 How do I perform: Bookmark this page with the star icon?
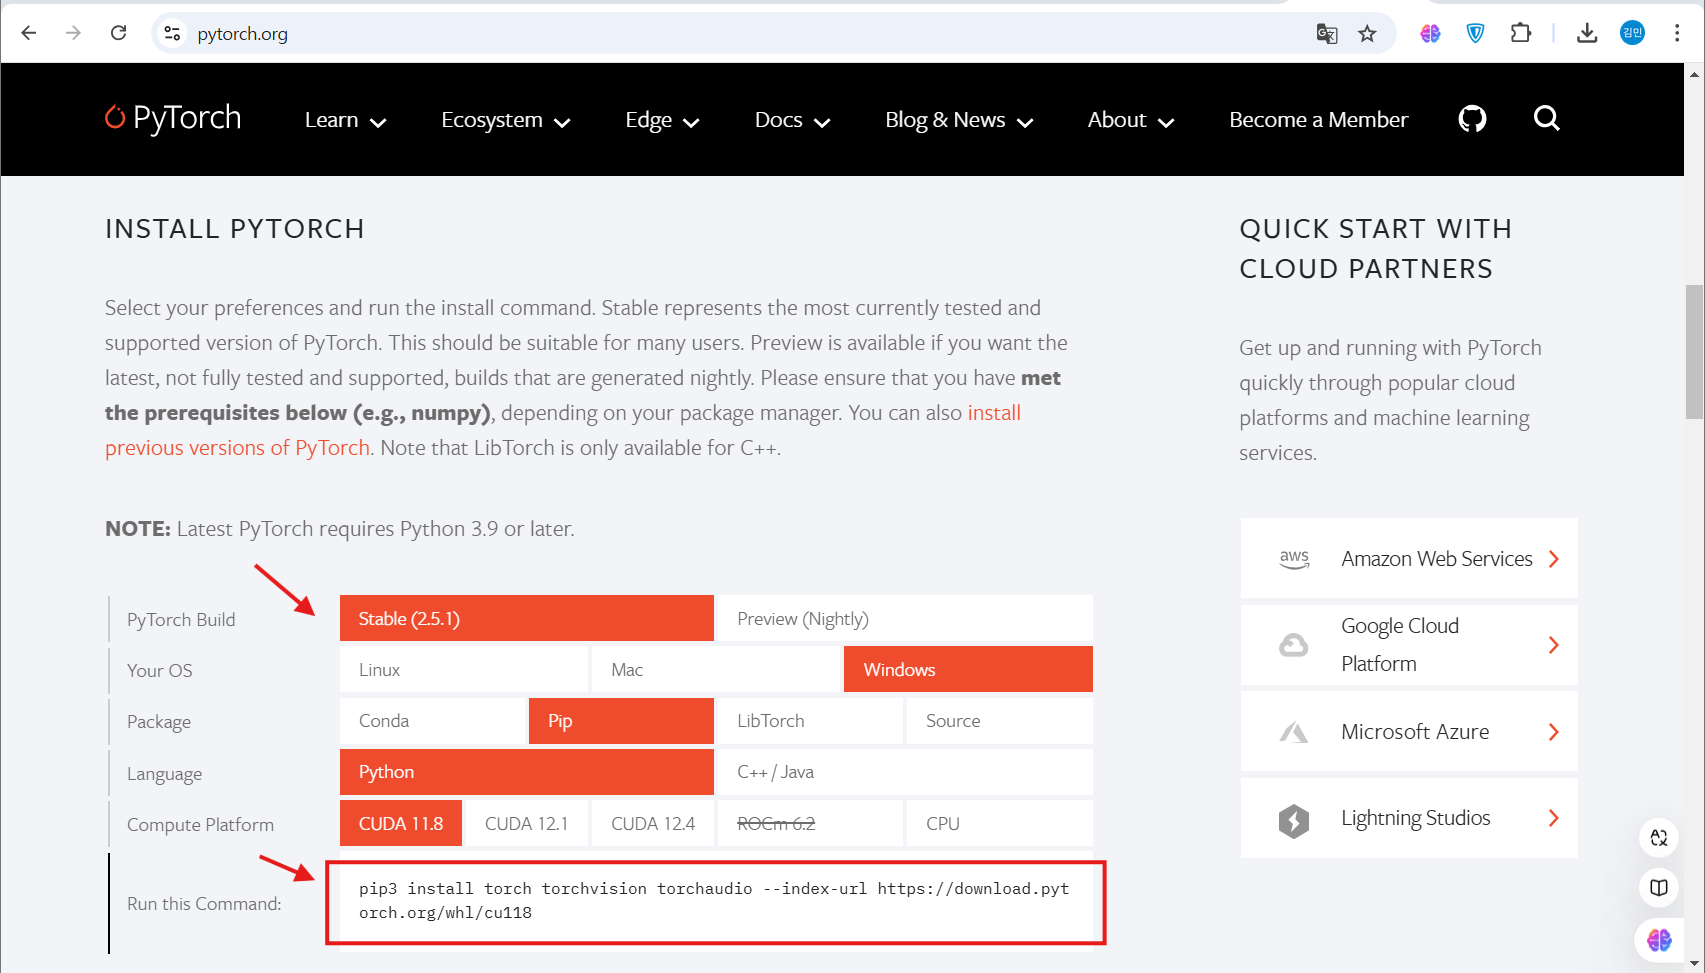point(1367,34)
